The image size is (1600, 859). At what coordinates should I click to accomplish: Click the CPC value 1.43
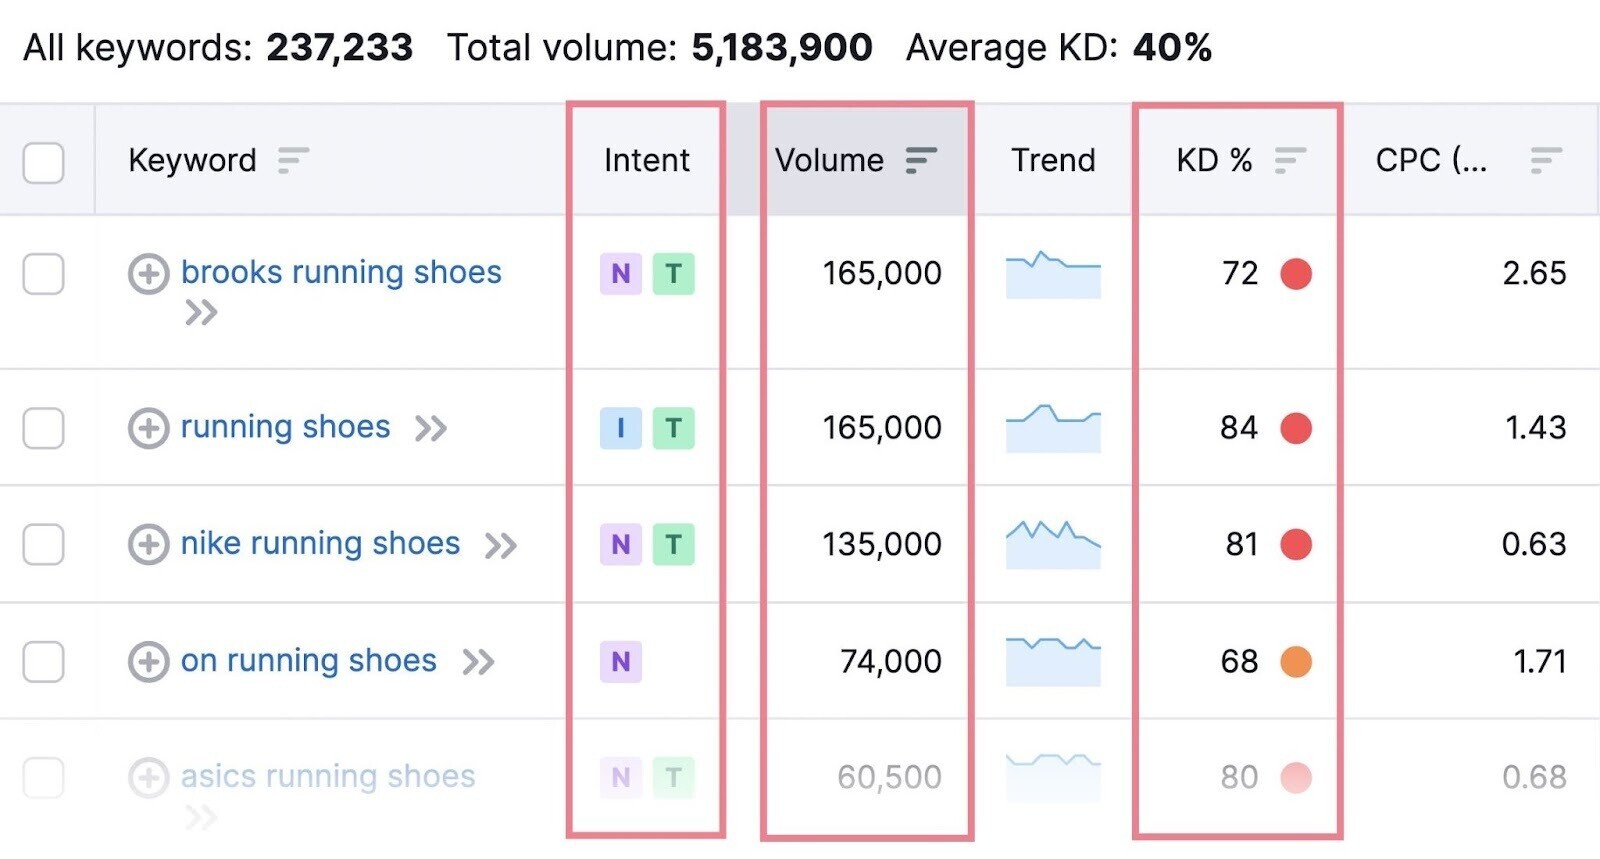tap(1536, 428)
